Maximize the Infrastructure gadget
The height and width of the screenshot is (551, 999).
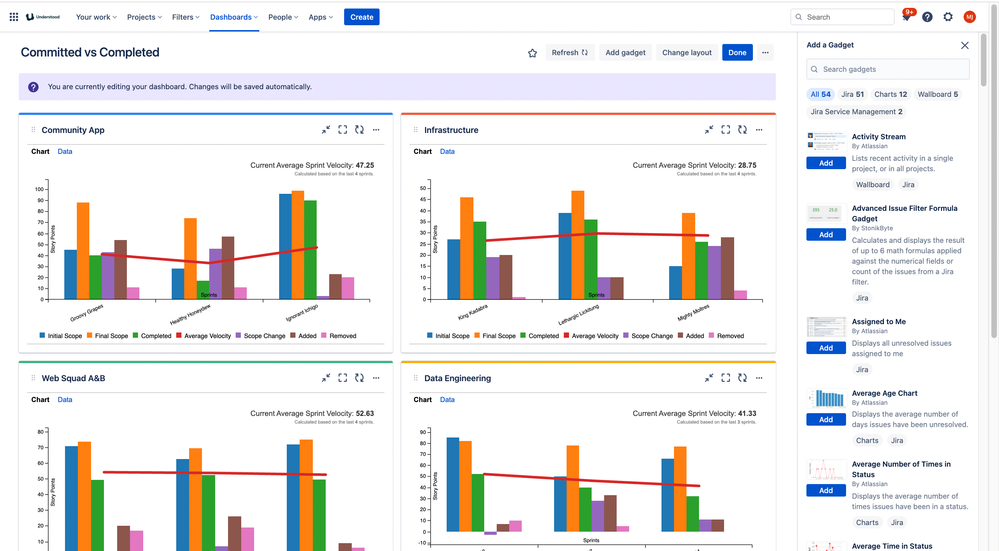tap(725, 130)
